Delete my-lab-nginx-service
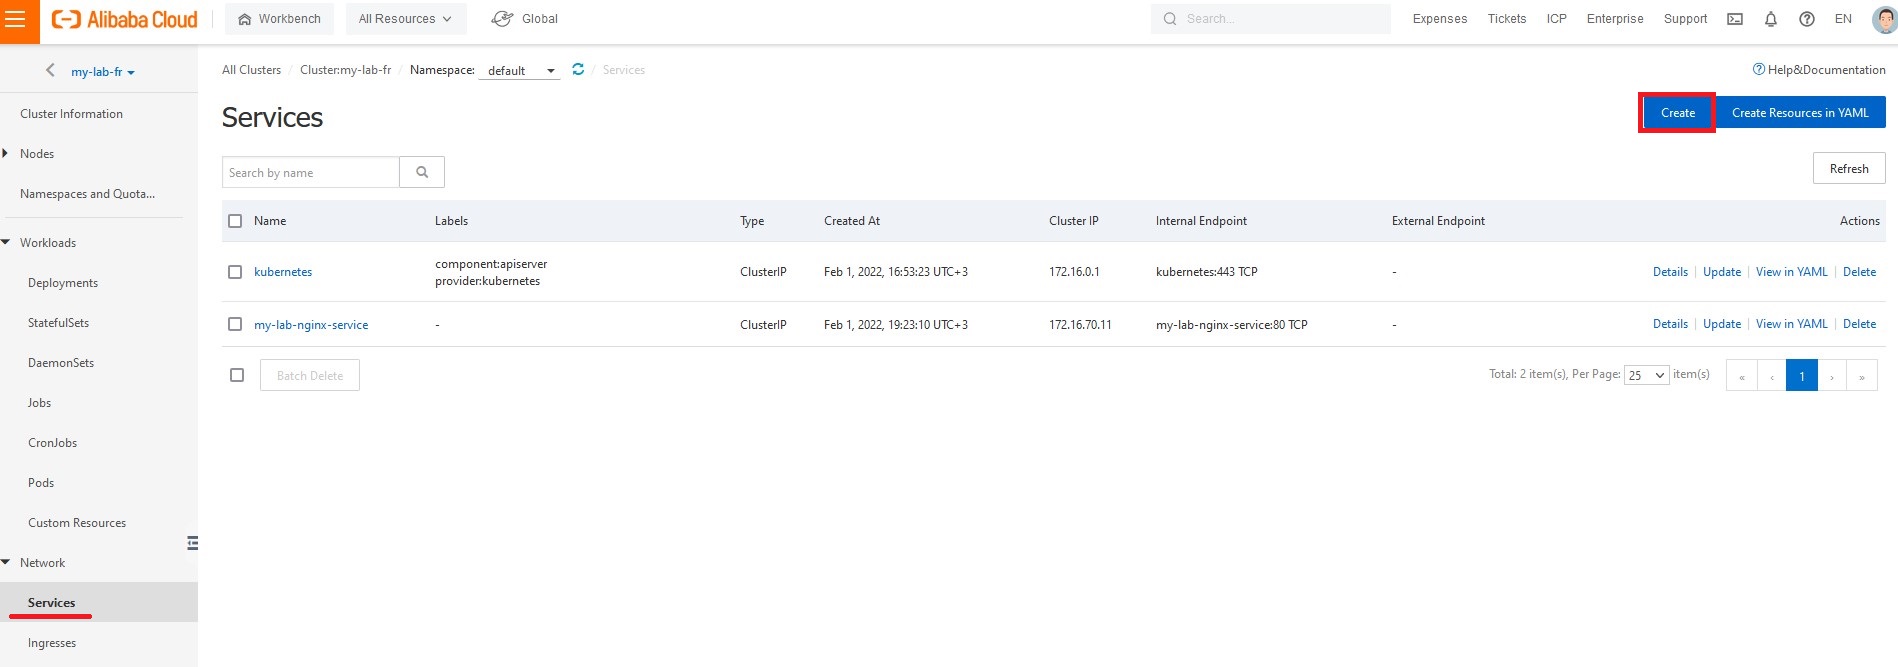Image resolution: width=1898 pixels, height=667 pixels. point(1860,324)
